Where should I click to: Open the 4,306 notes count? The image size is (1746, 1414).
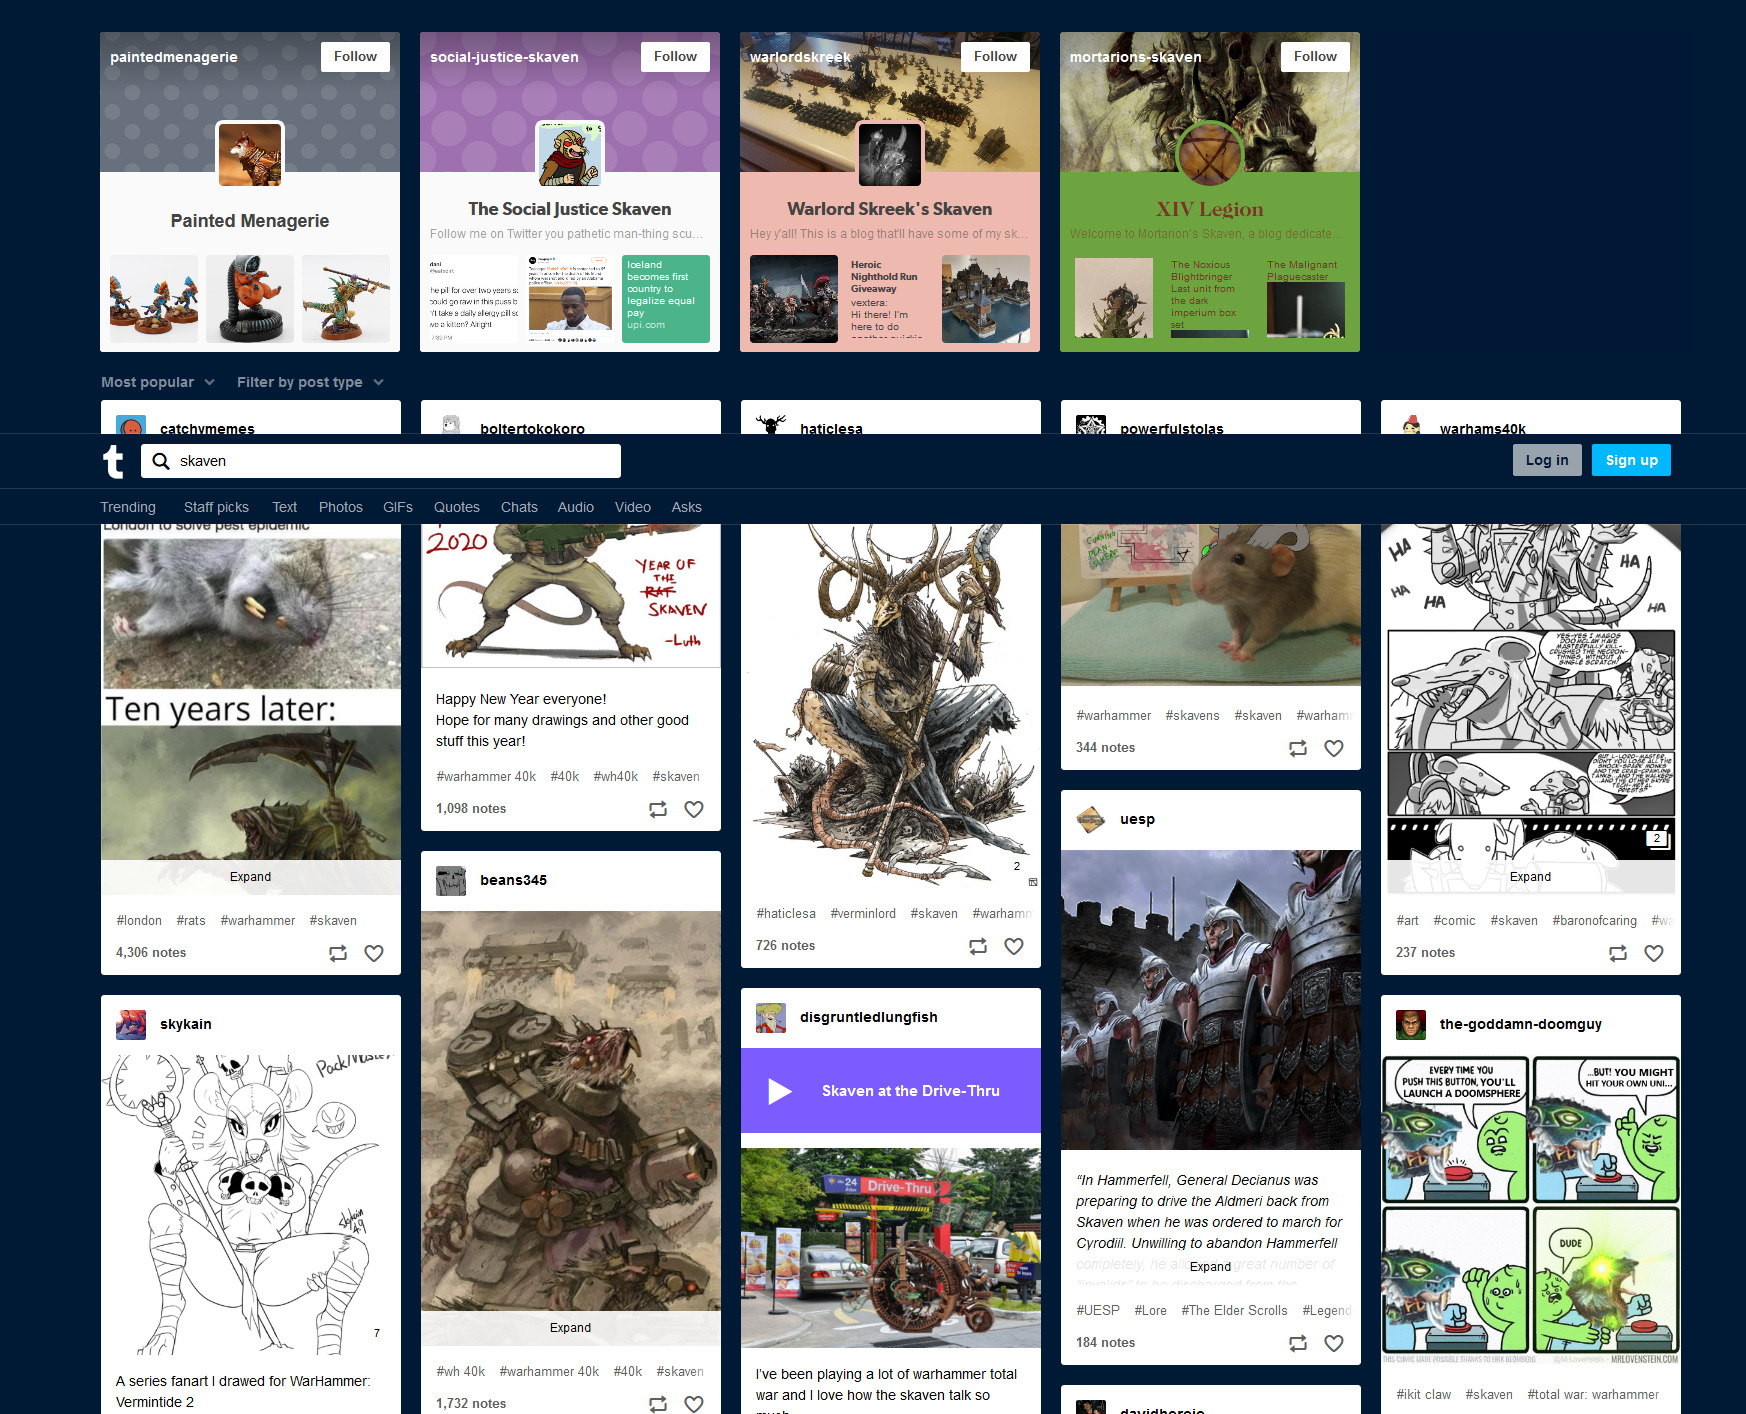pos(151,953)
